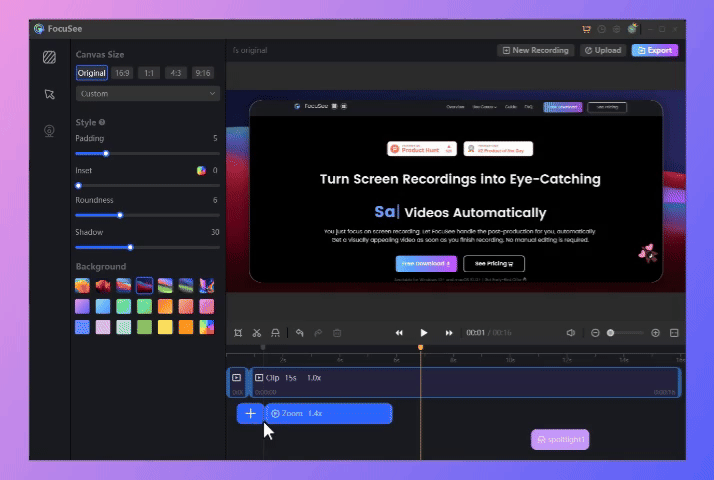The height and width of the screenshot is (480, 714).
Task: Click New Recording button
Action: (536, 50)
